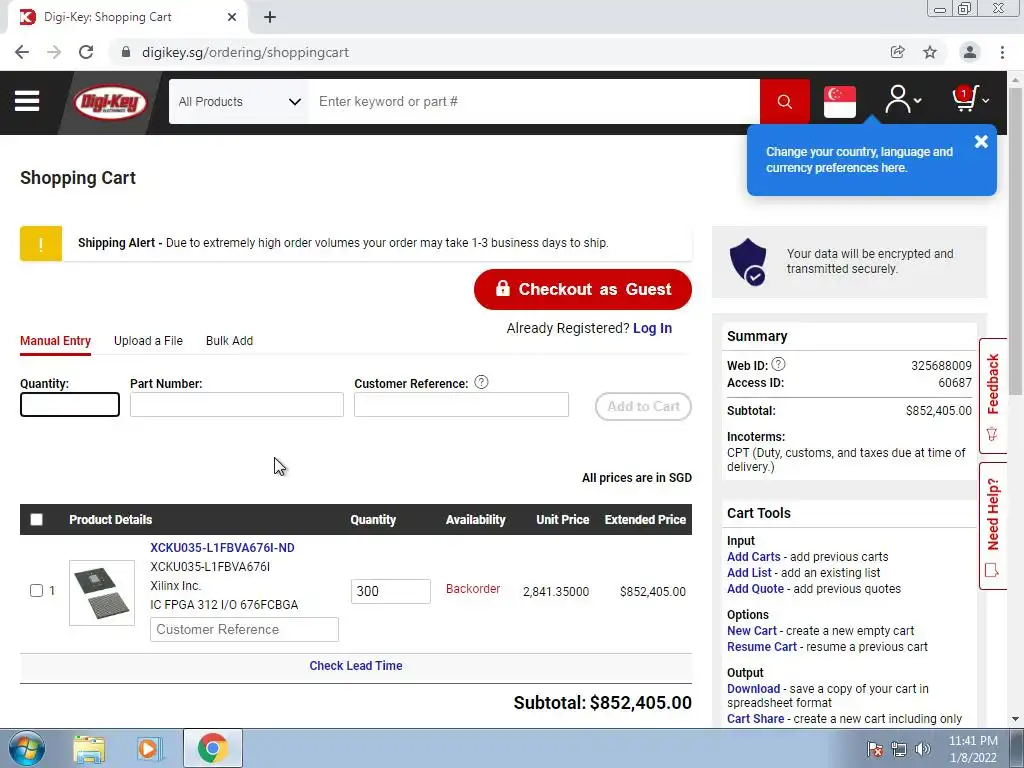1024x768 pixels.
Task: Open the media player from taskbar
Action: 149,749
